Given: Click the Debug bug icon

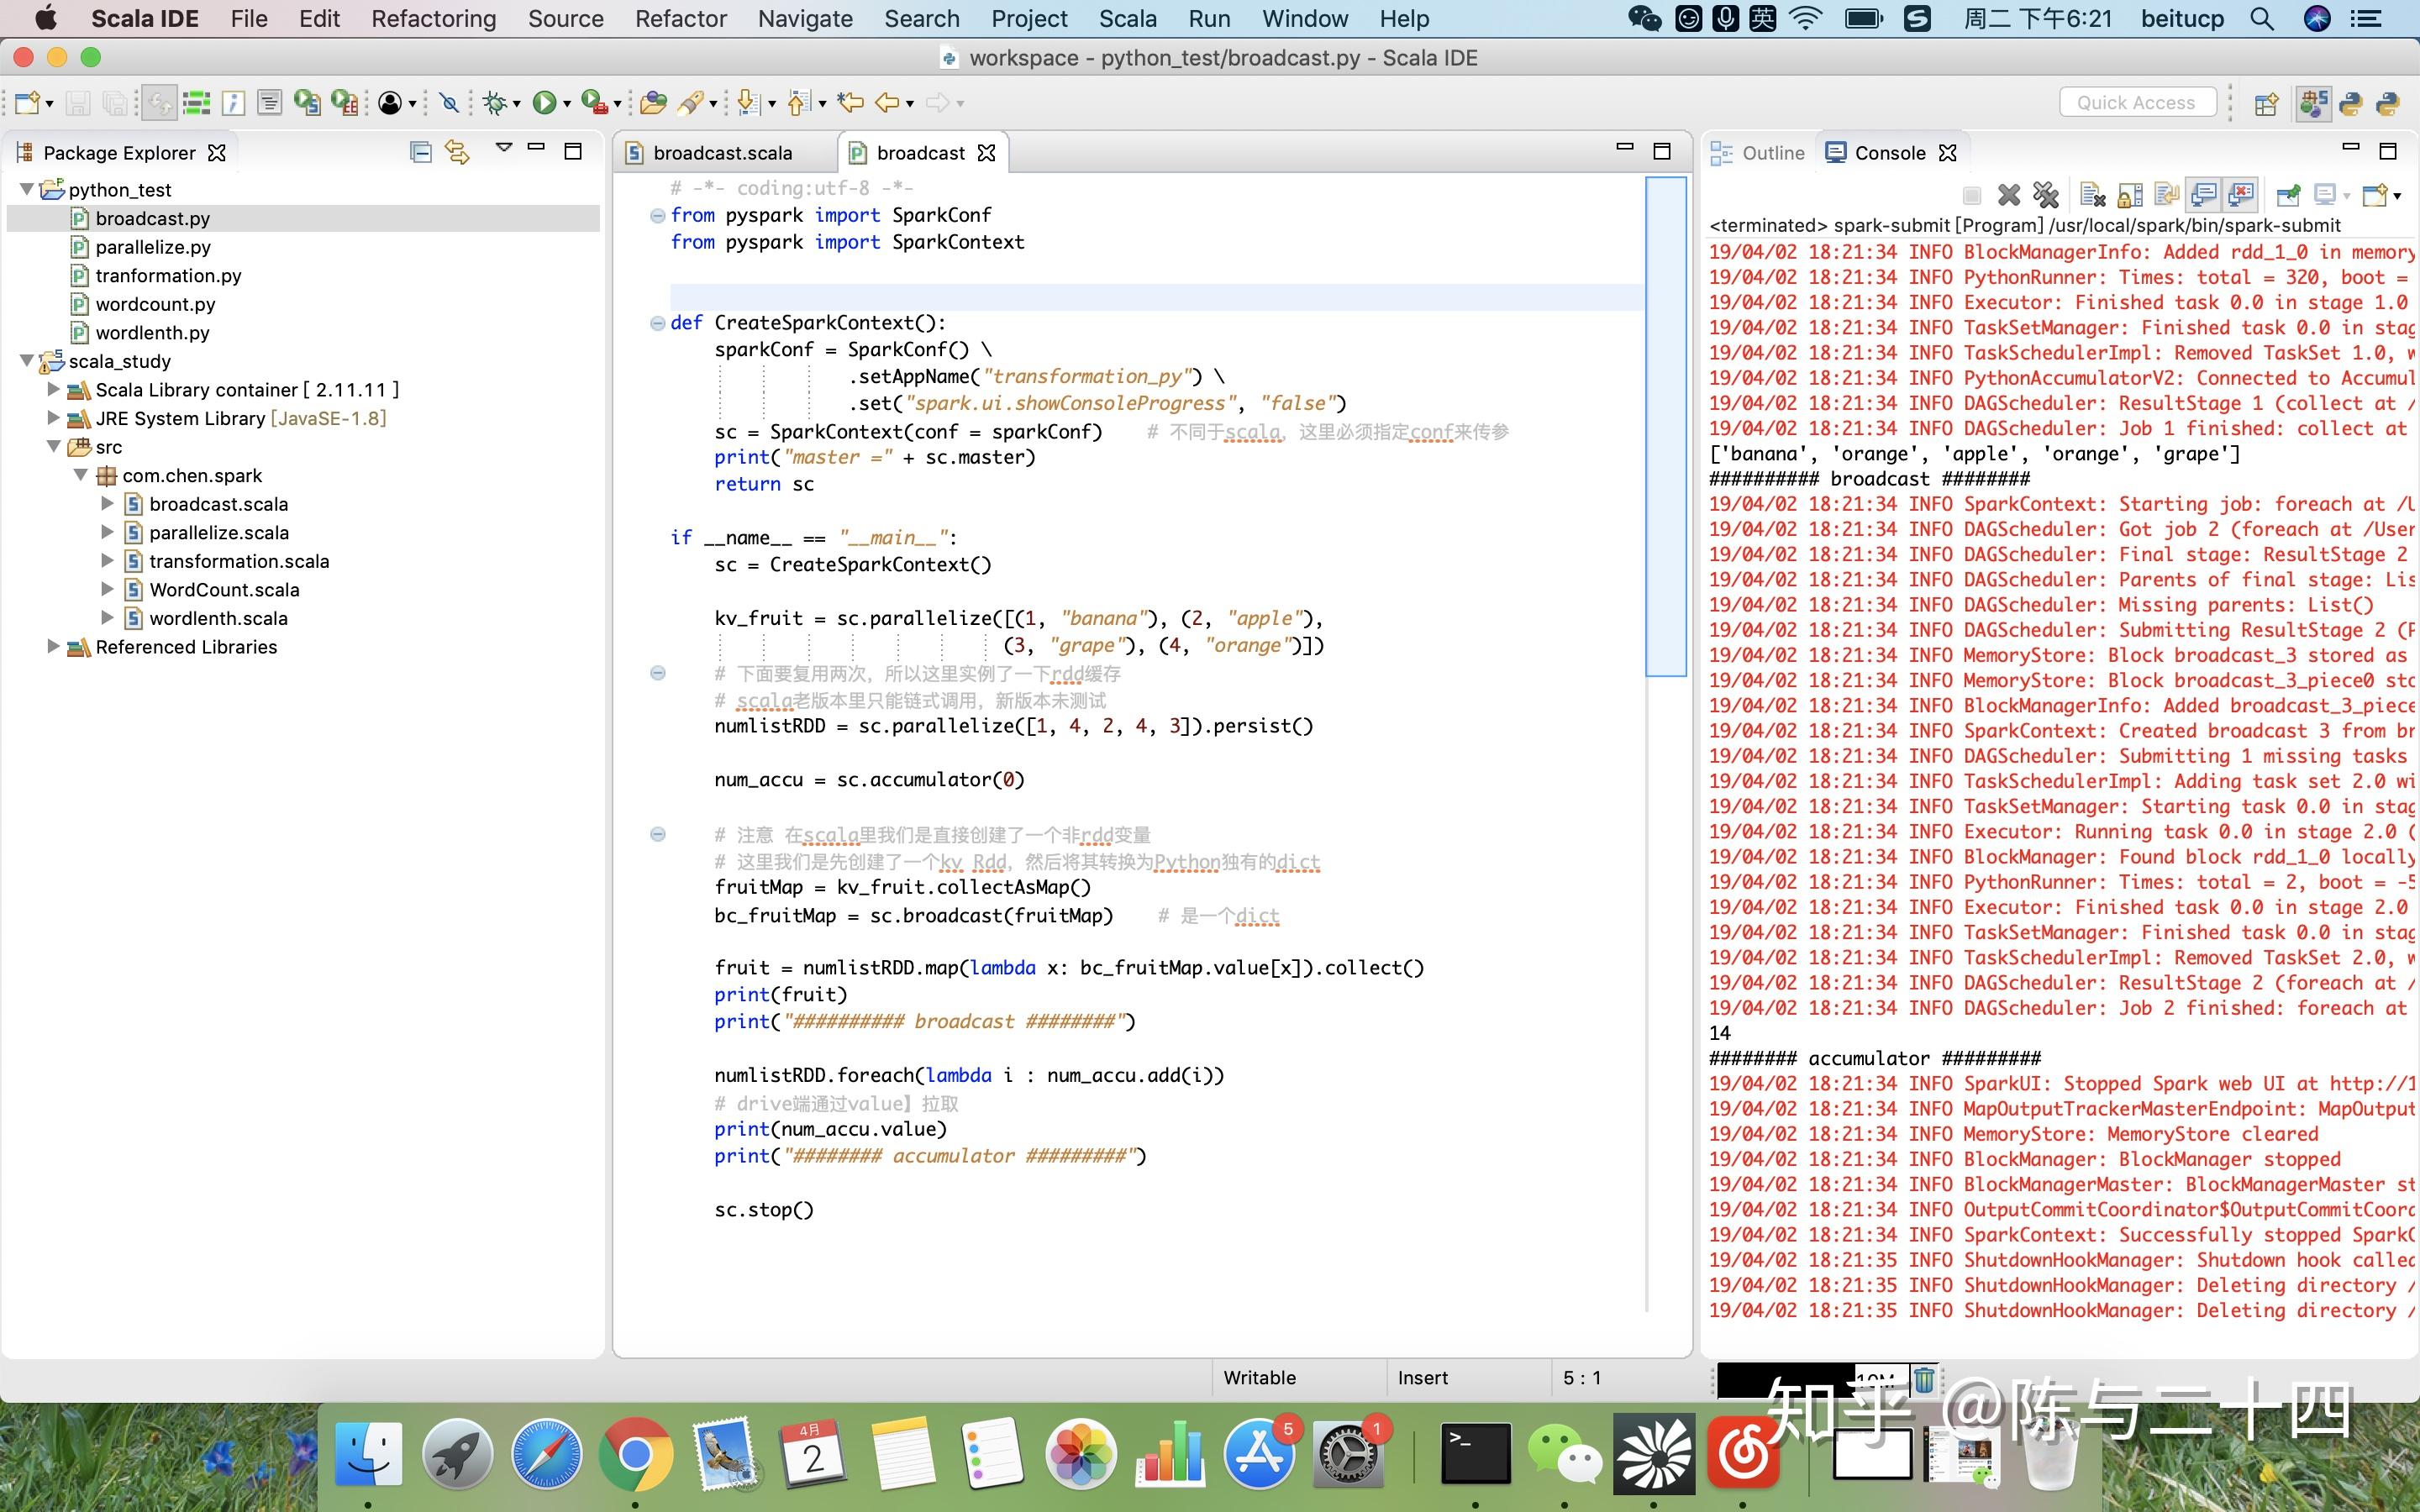Looking at the screenshot, I should tap(494, 102).
